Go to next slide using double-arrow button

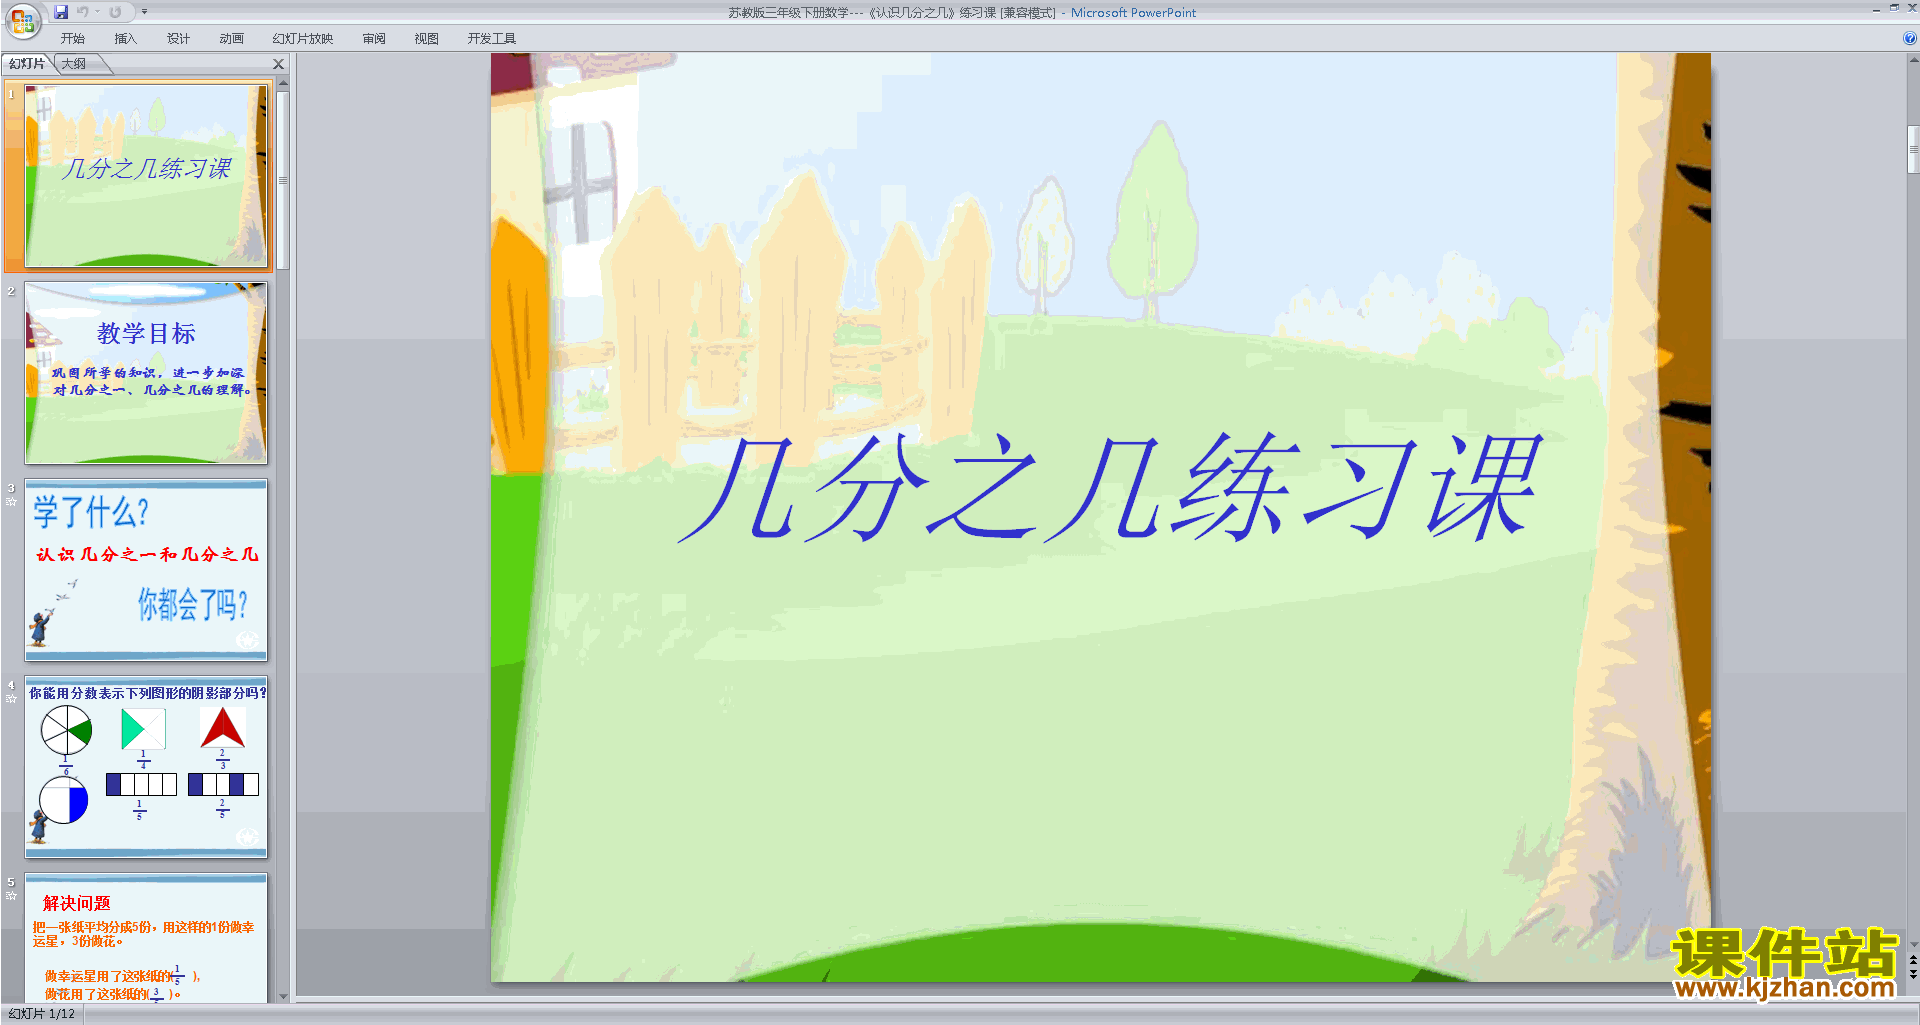click(1913, 974)
